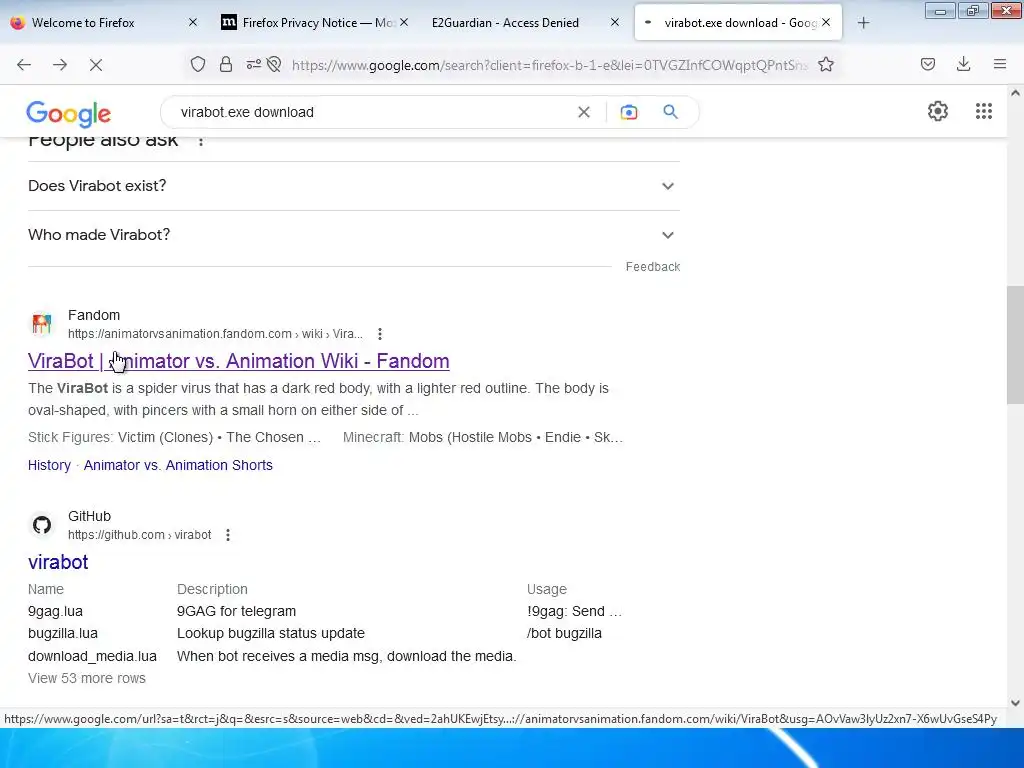Open the GitHub virabot result
Image resolution: width=1024 pixels, height=768 pixels.
click(58, 562)
